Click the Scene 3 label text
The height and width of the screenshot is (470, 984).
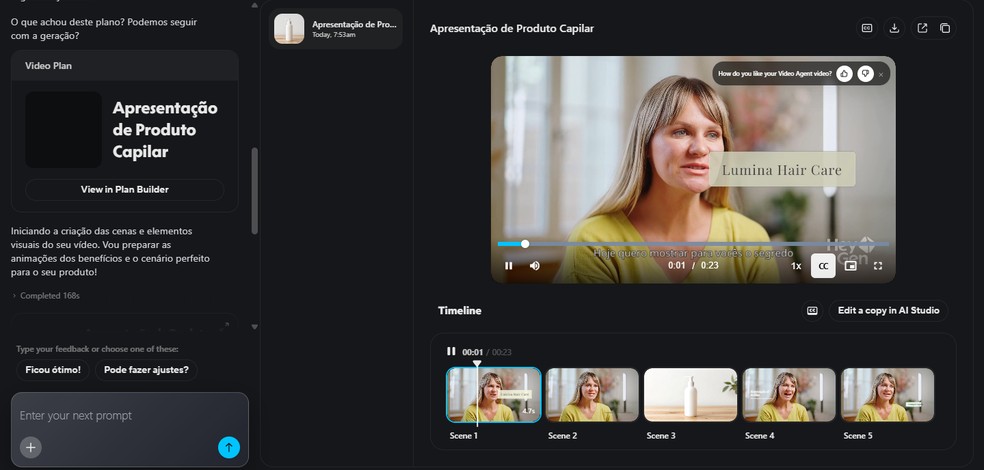[x=661, y=435]
